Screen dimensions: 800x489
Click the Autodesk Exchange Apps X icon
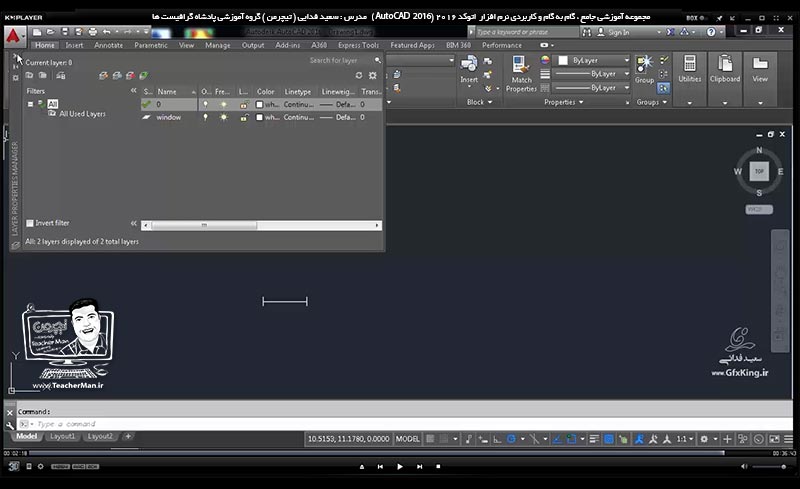pyautogui.click(x=670, y=32)
